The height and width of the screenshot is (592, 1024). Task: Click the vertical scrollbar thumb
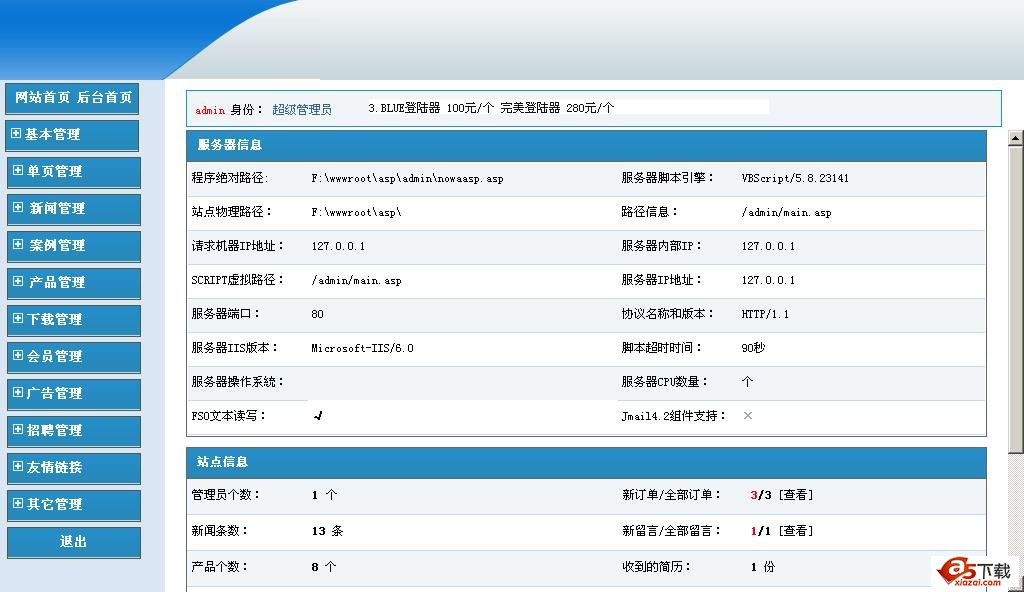(1016, 300)
